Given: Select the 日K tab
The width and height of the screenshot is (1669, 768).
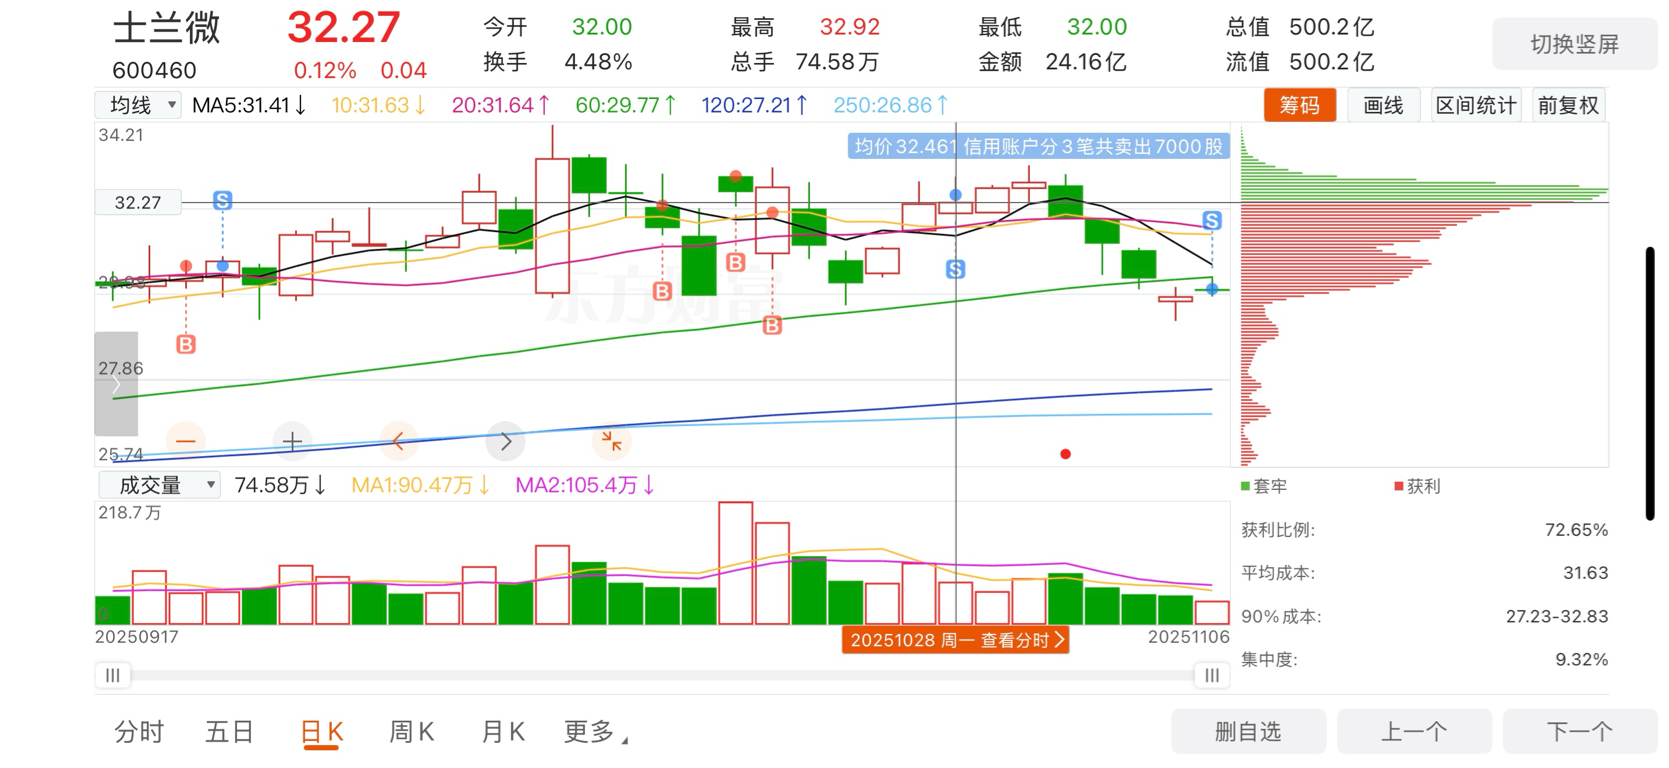Looking at the screenshot, I should (x=322, y=732).
